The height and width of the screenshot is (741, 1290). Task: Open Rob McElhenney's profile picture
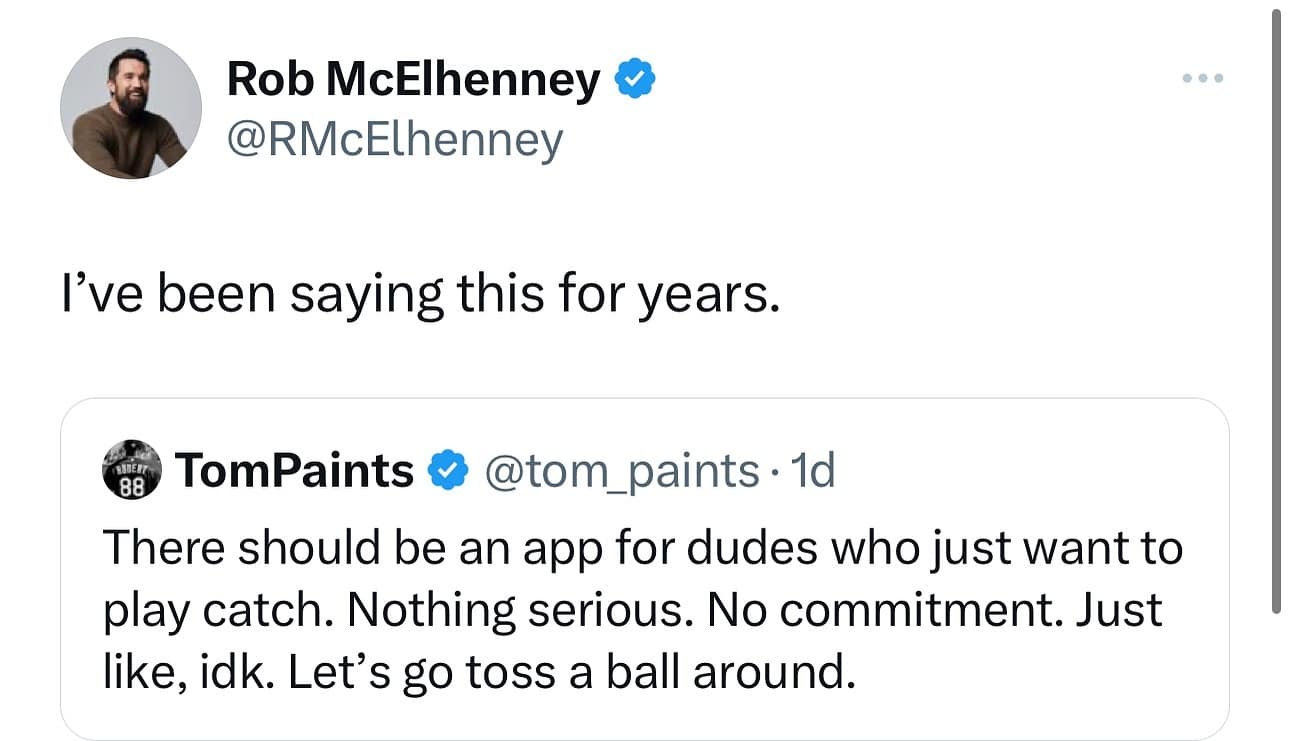tap(131, 108)
